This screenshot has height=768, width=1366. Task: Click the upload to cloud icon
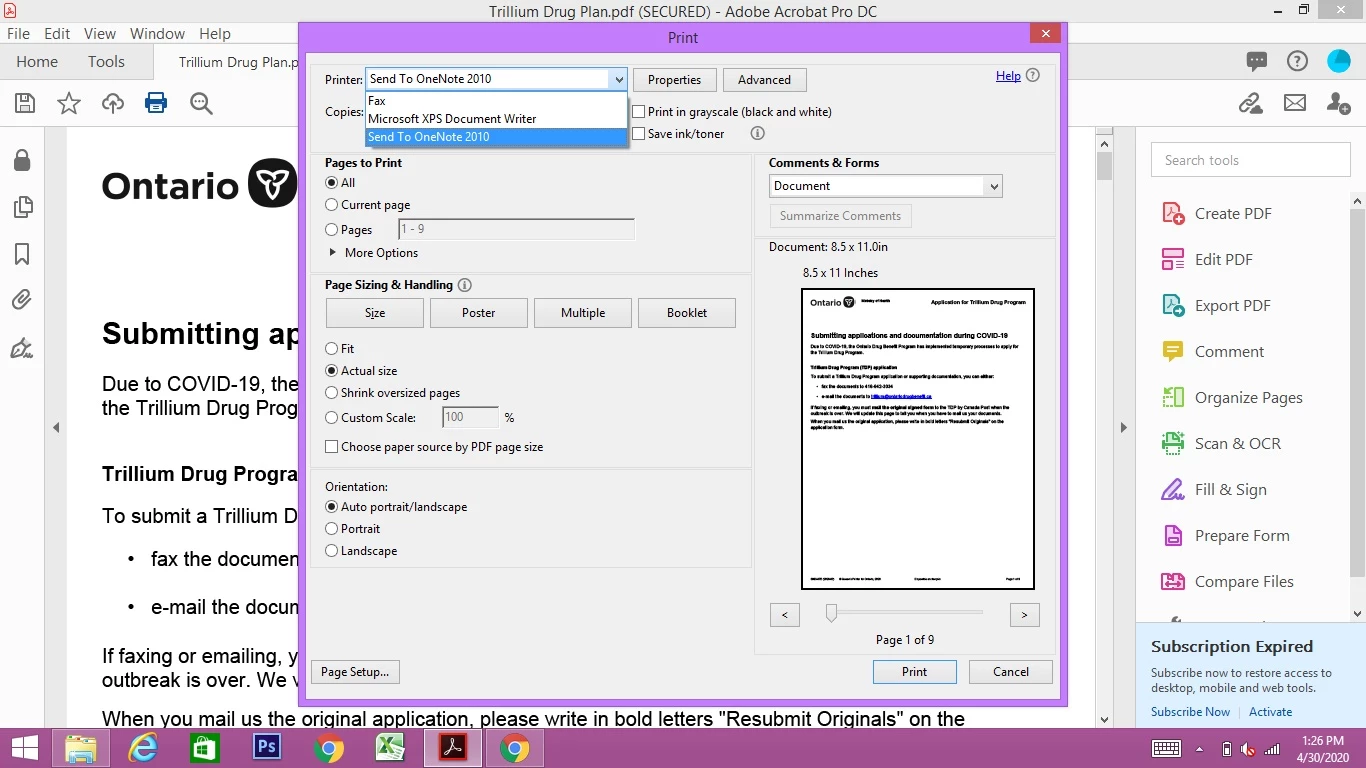pos(113,103)
